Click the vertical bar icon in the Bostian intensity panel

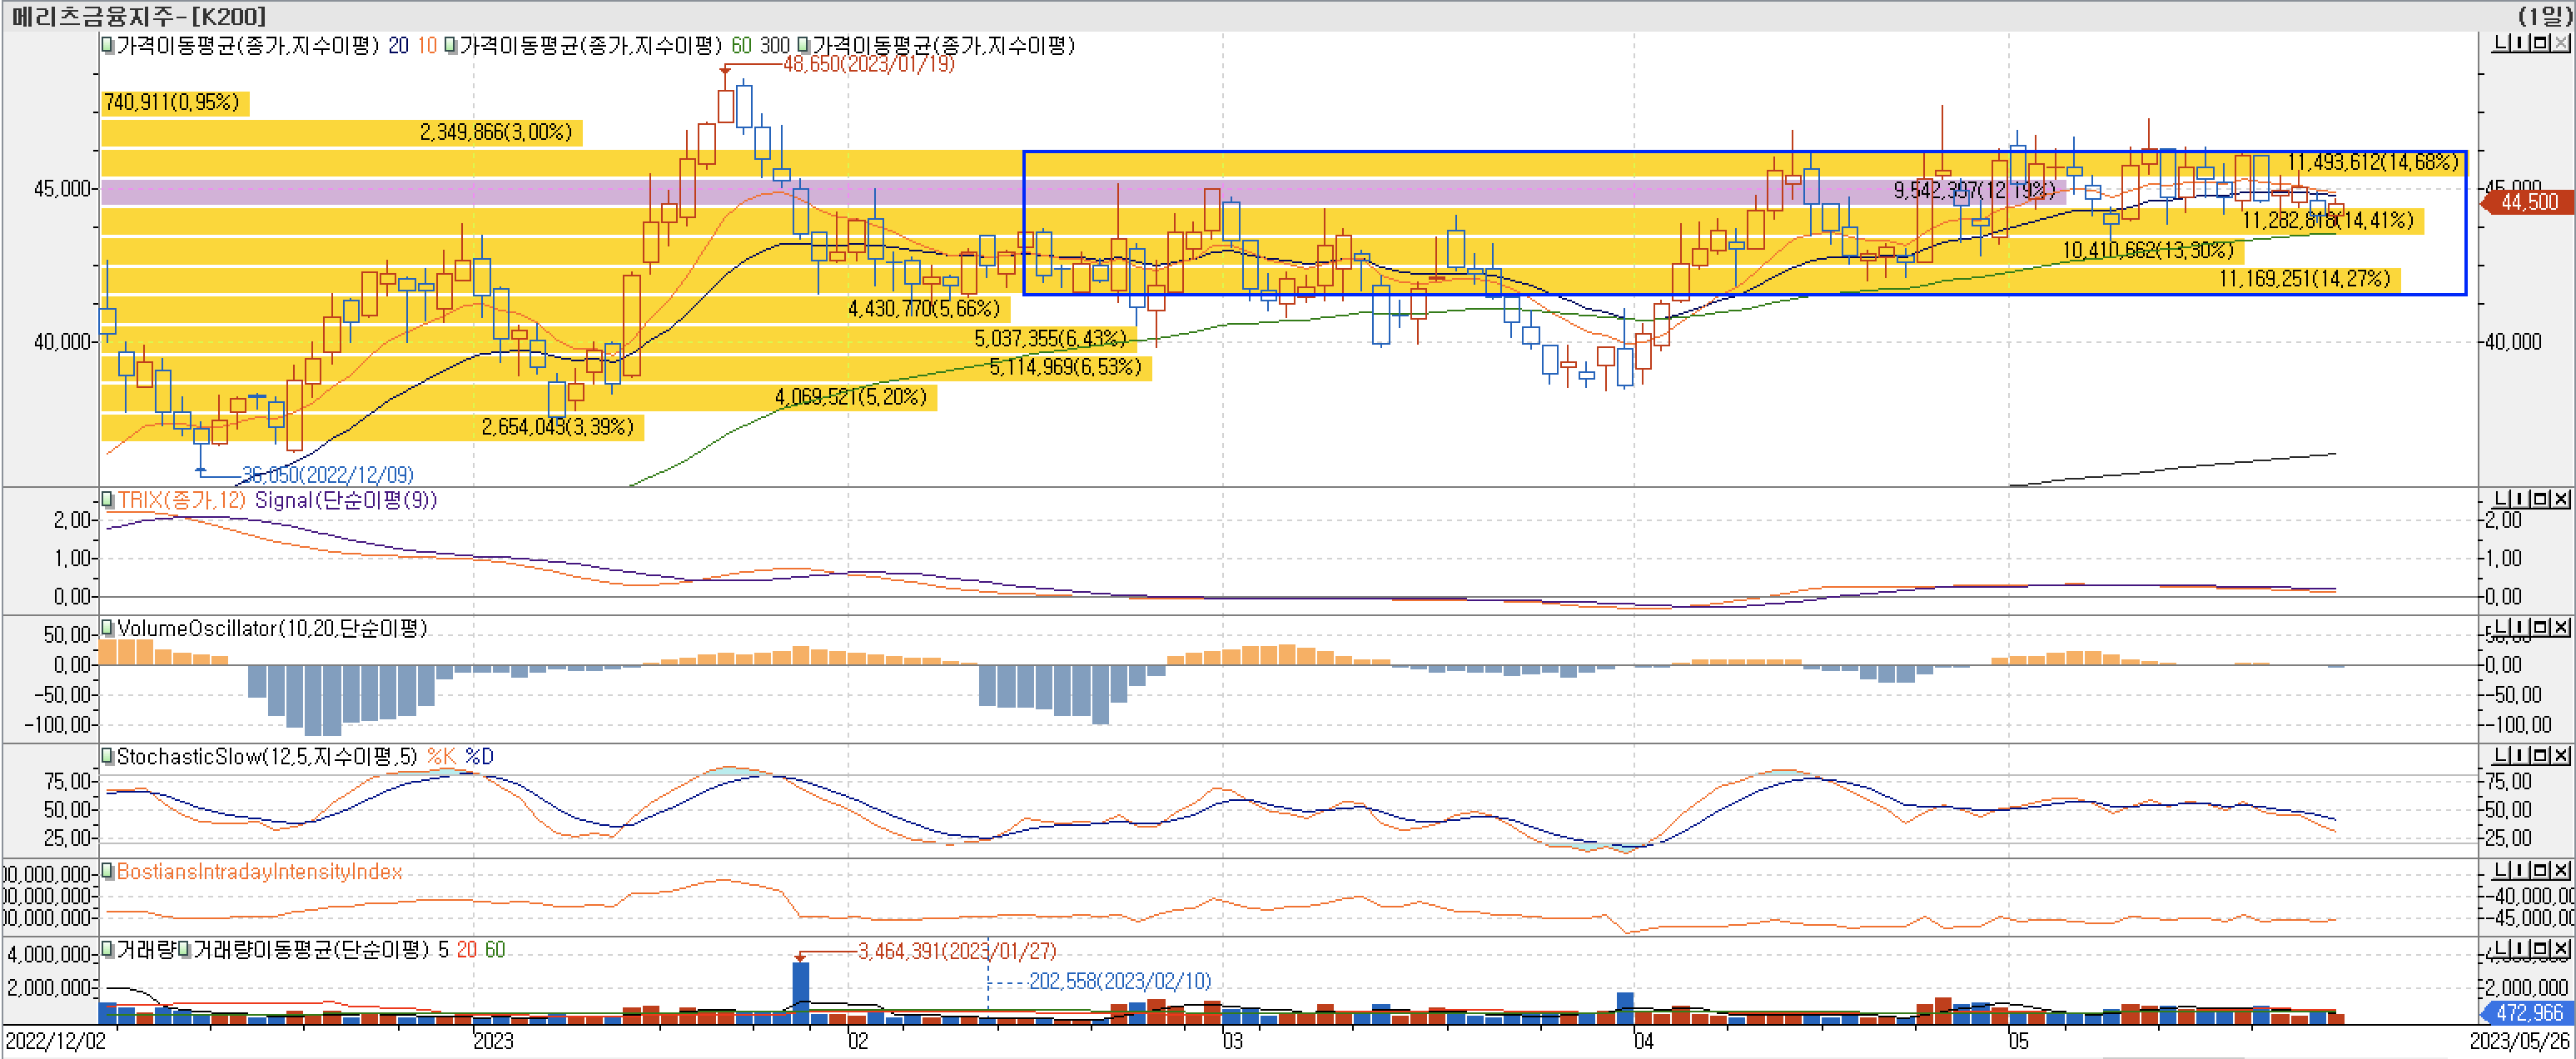(2520, 869)
